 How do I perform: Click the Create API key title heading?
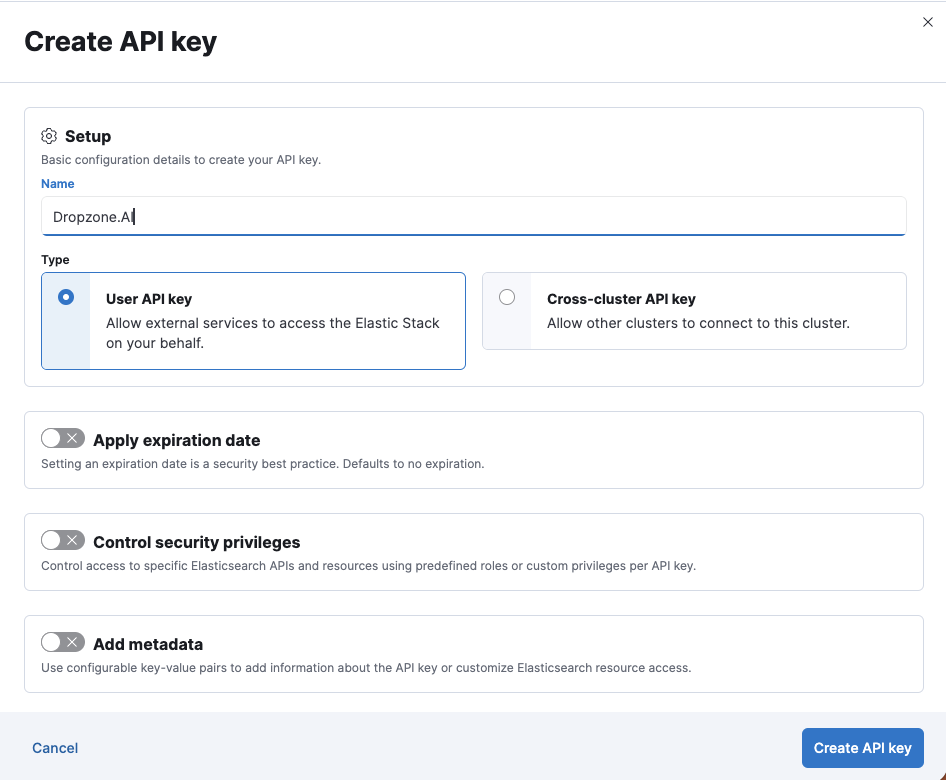click(121, 42)
